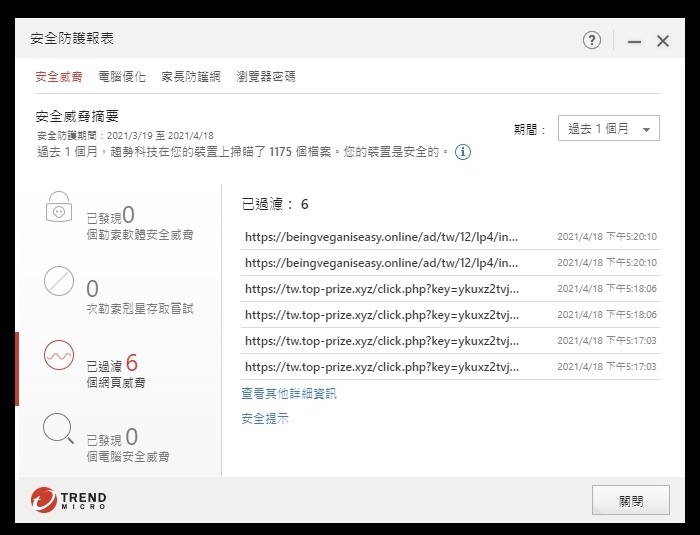Image resolution: width=700 pixels, height=535 pixels.
Task: Select the top-prize.xyz entry at 下午5:18:06
Action: point(381,289)
